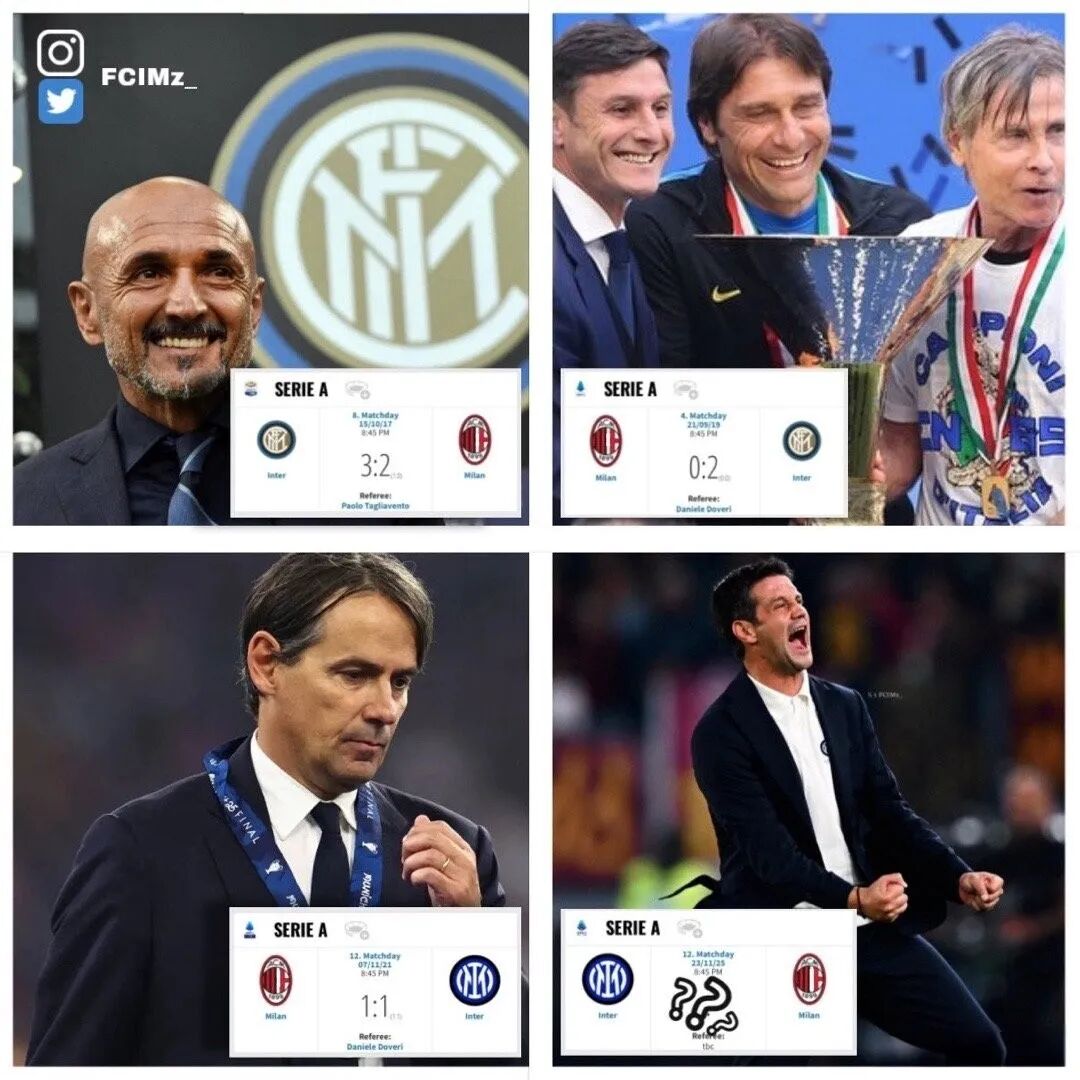Click the 0:2 score result

704,468
